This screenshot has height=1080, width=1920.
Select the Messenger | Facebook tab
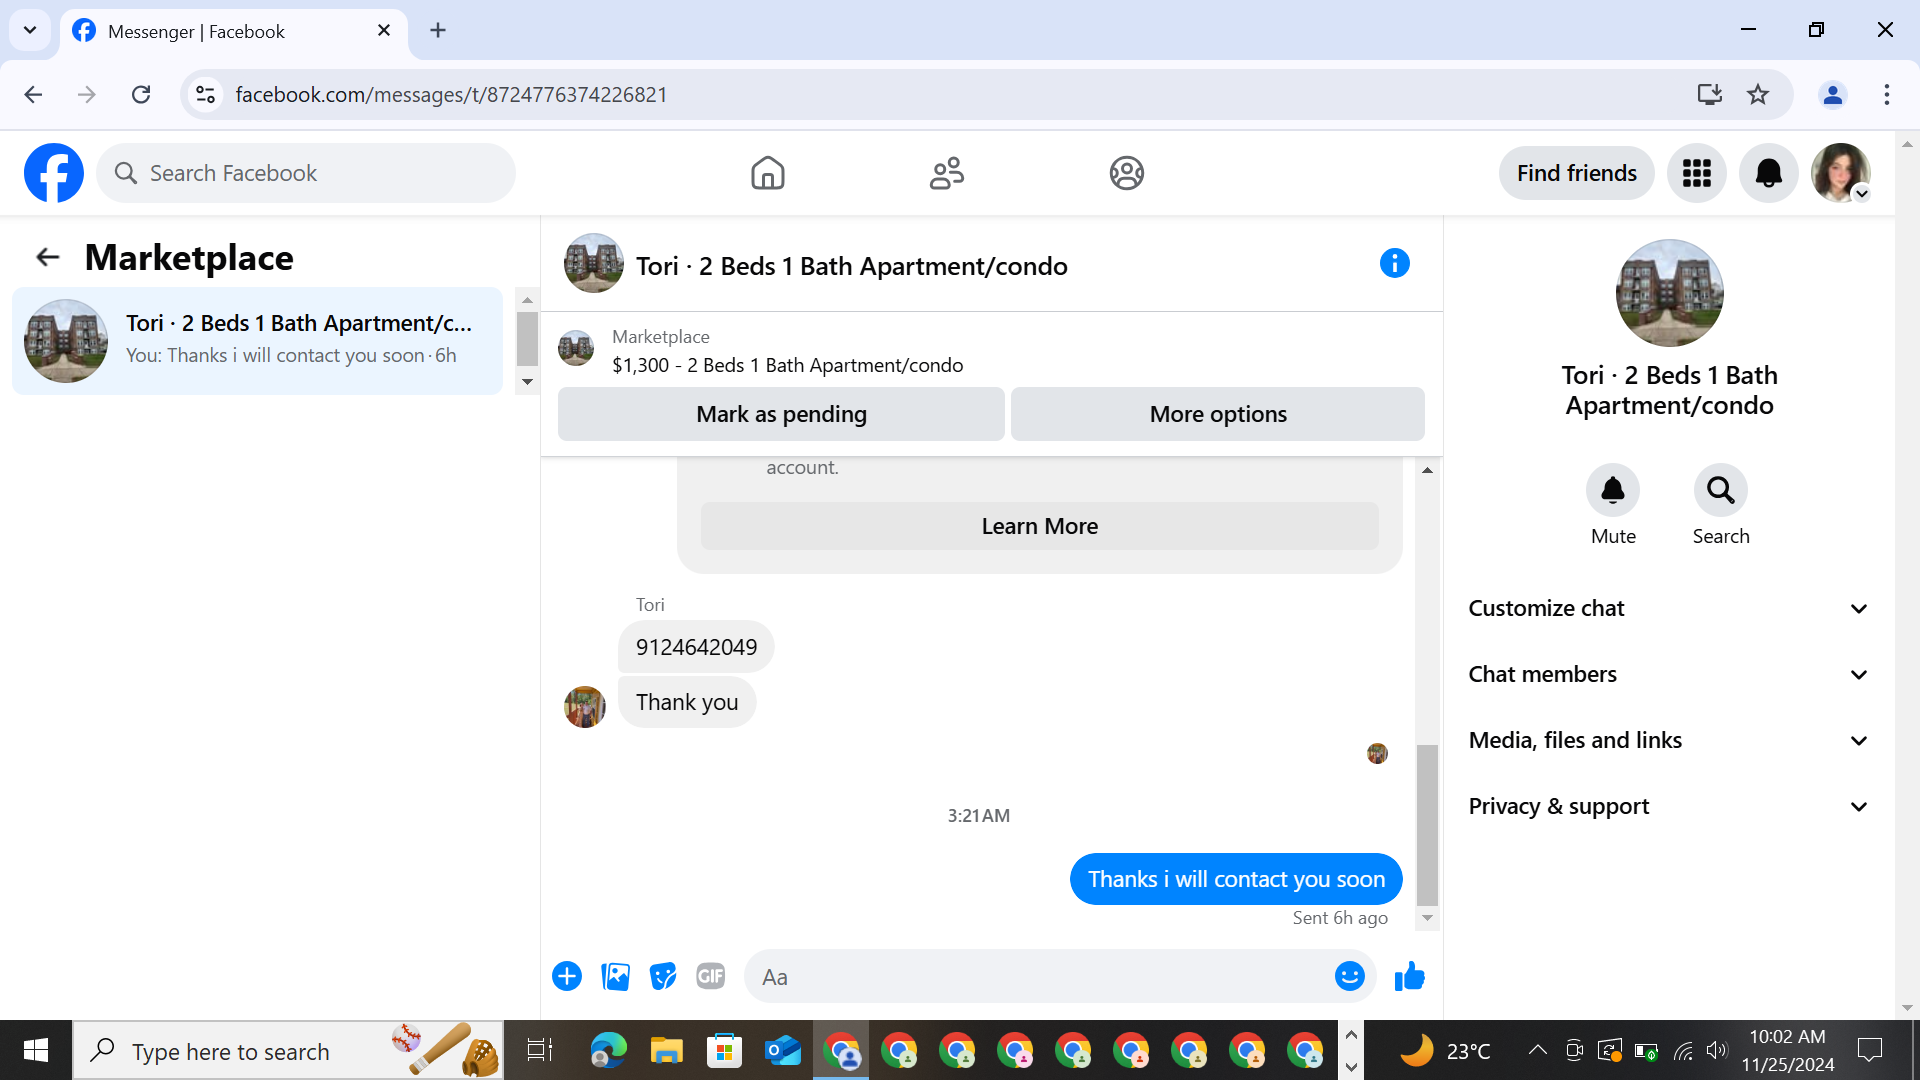[234, 31]
